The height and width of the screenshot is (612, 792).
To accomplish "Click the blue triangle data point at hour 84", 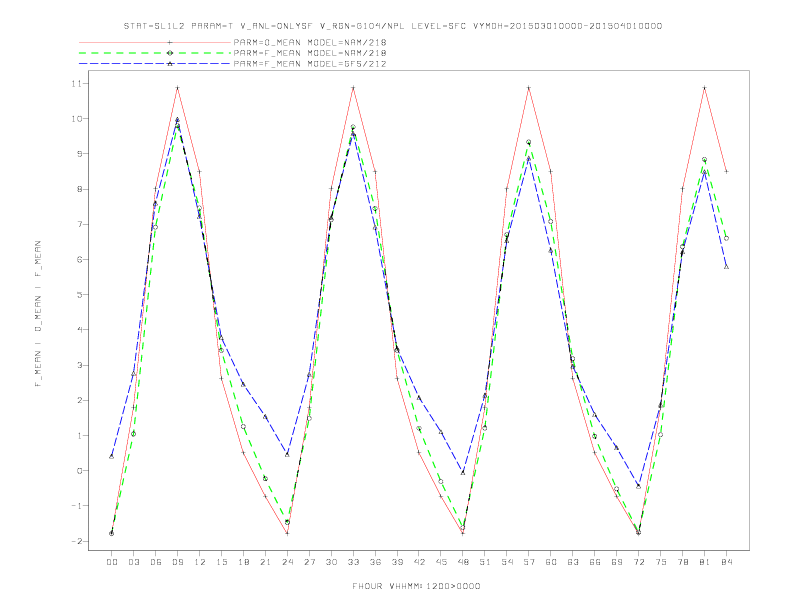I will tap(726, 267).
